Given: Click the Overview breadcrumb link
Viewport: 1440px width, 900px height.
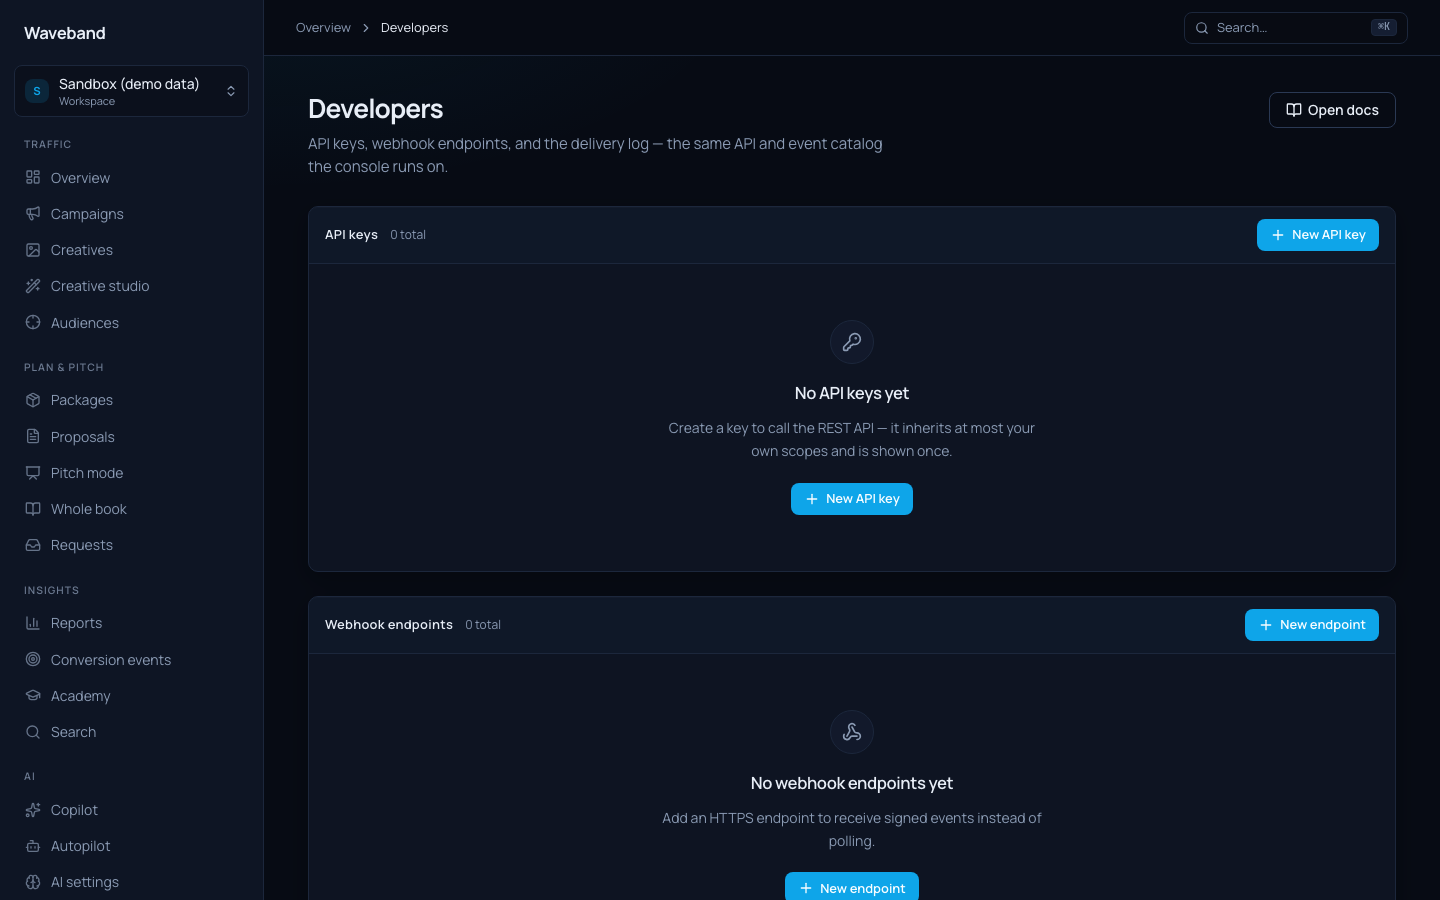Looking at the screenshot, I should point(323,28).
